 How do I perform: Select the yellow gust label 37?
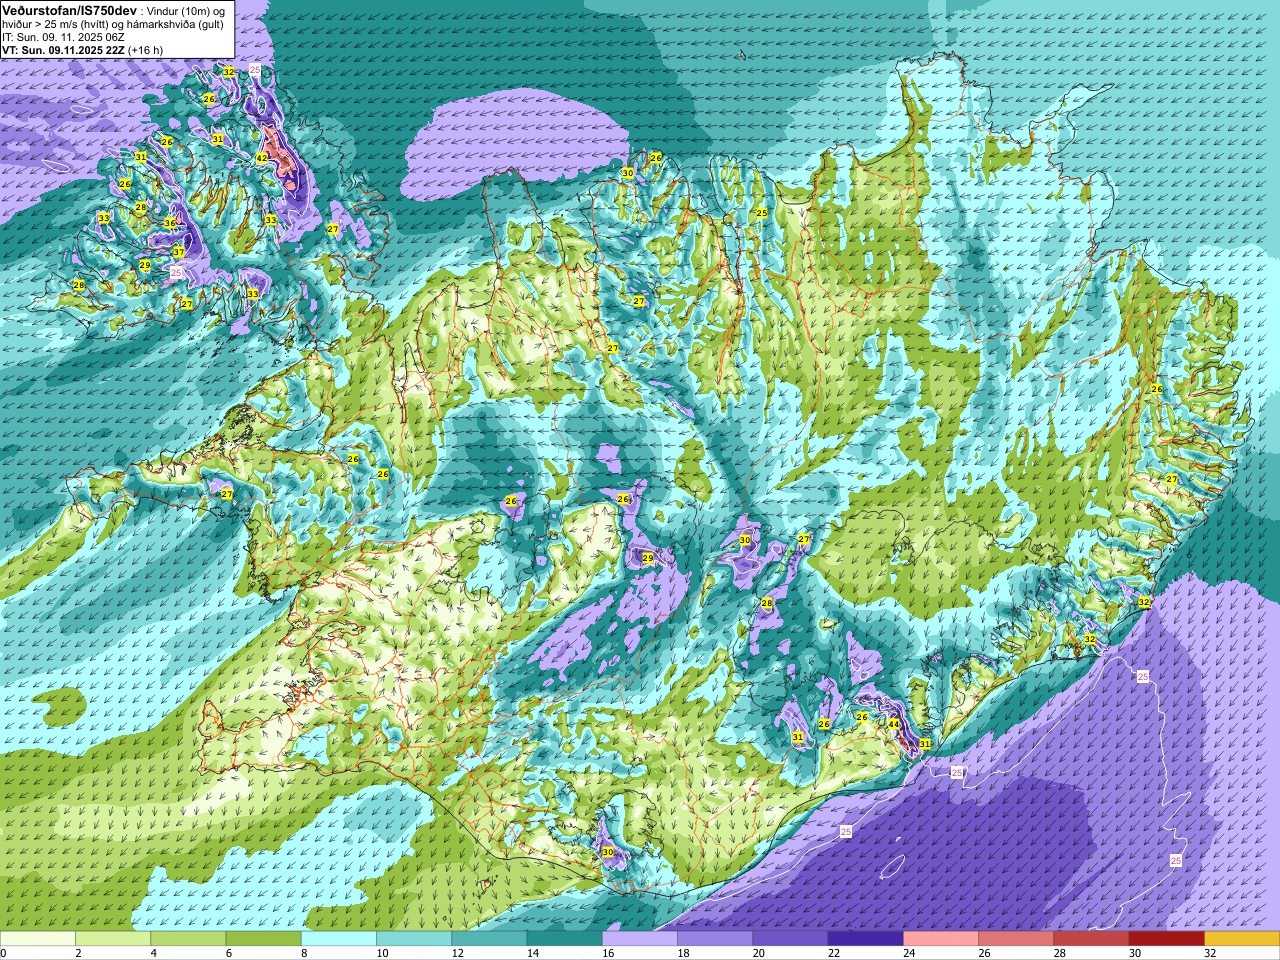click(178, 252)
